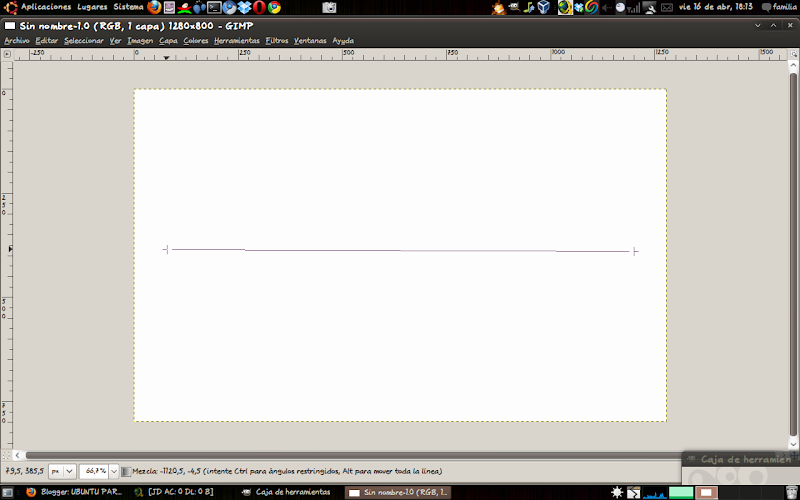
Task: Launch Firefox from the top panel
Action: point(154,7)
